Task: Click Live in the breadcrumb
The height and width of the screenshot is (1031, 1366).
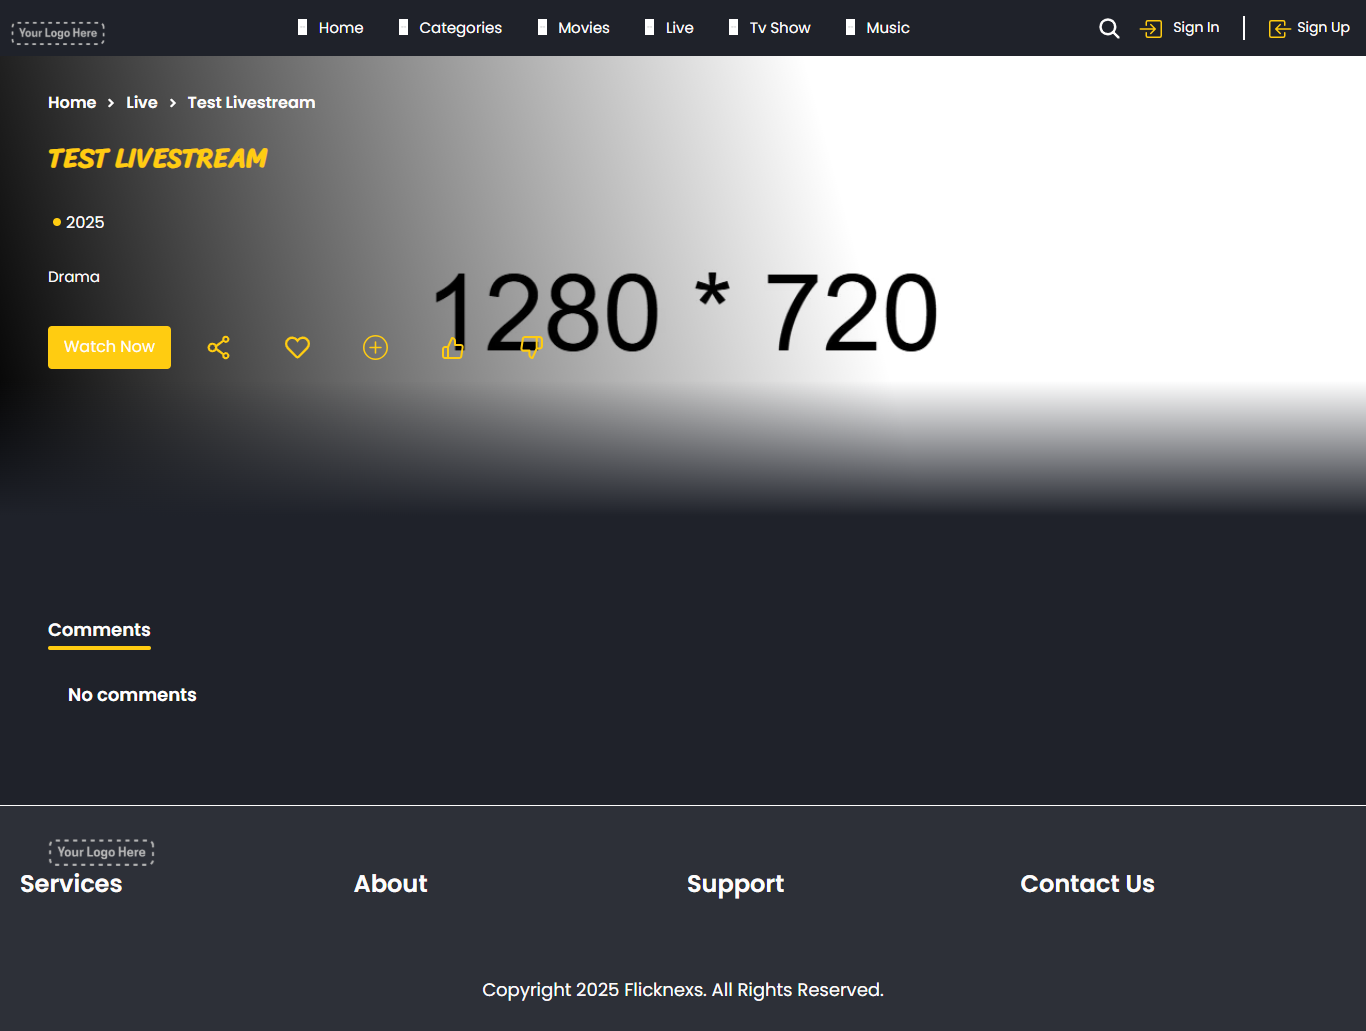Action: click(x=141, y=103)
